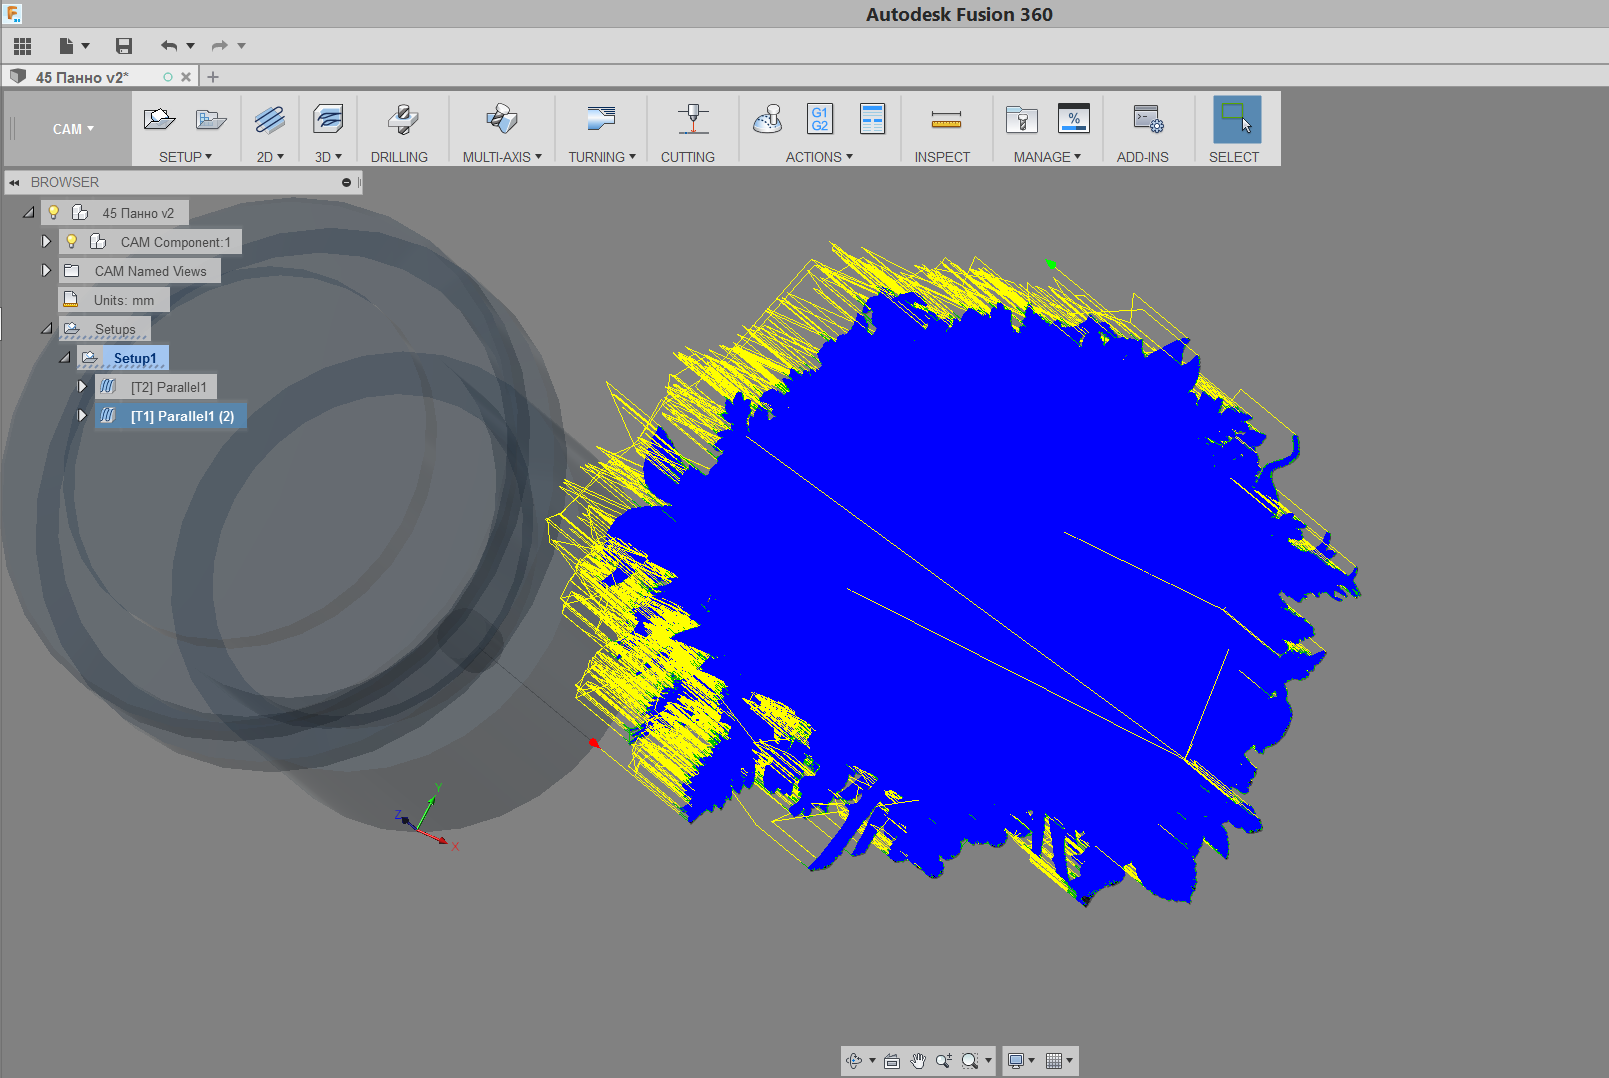Select the Cutting operation icon
This screenshot has width=1609, height=1078.
693,120
